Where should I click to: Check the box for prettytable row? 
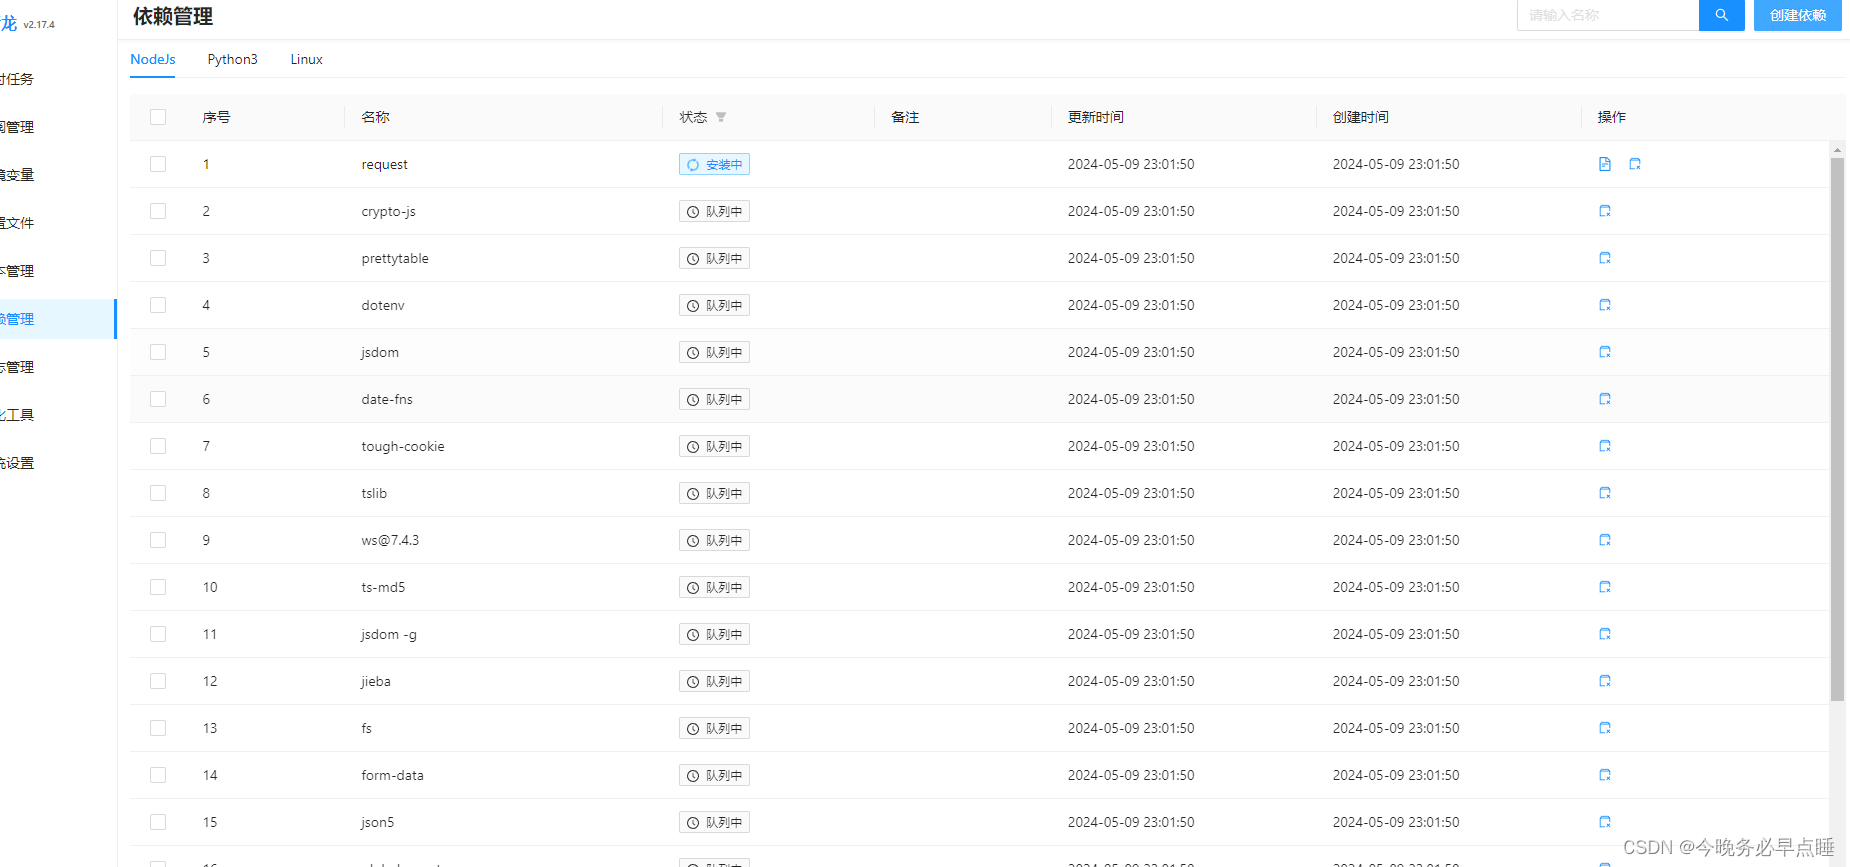158,258
